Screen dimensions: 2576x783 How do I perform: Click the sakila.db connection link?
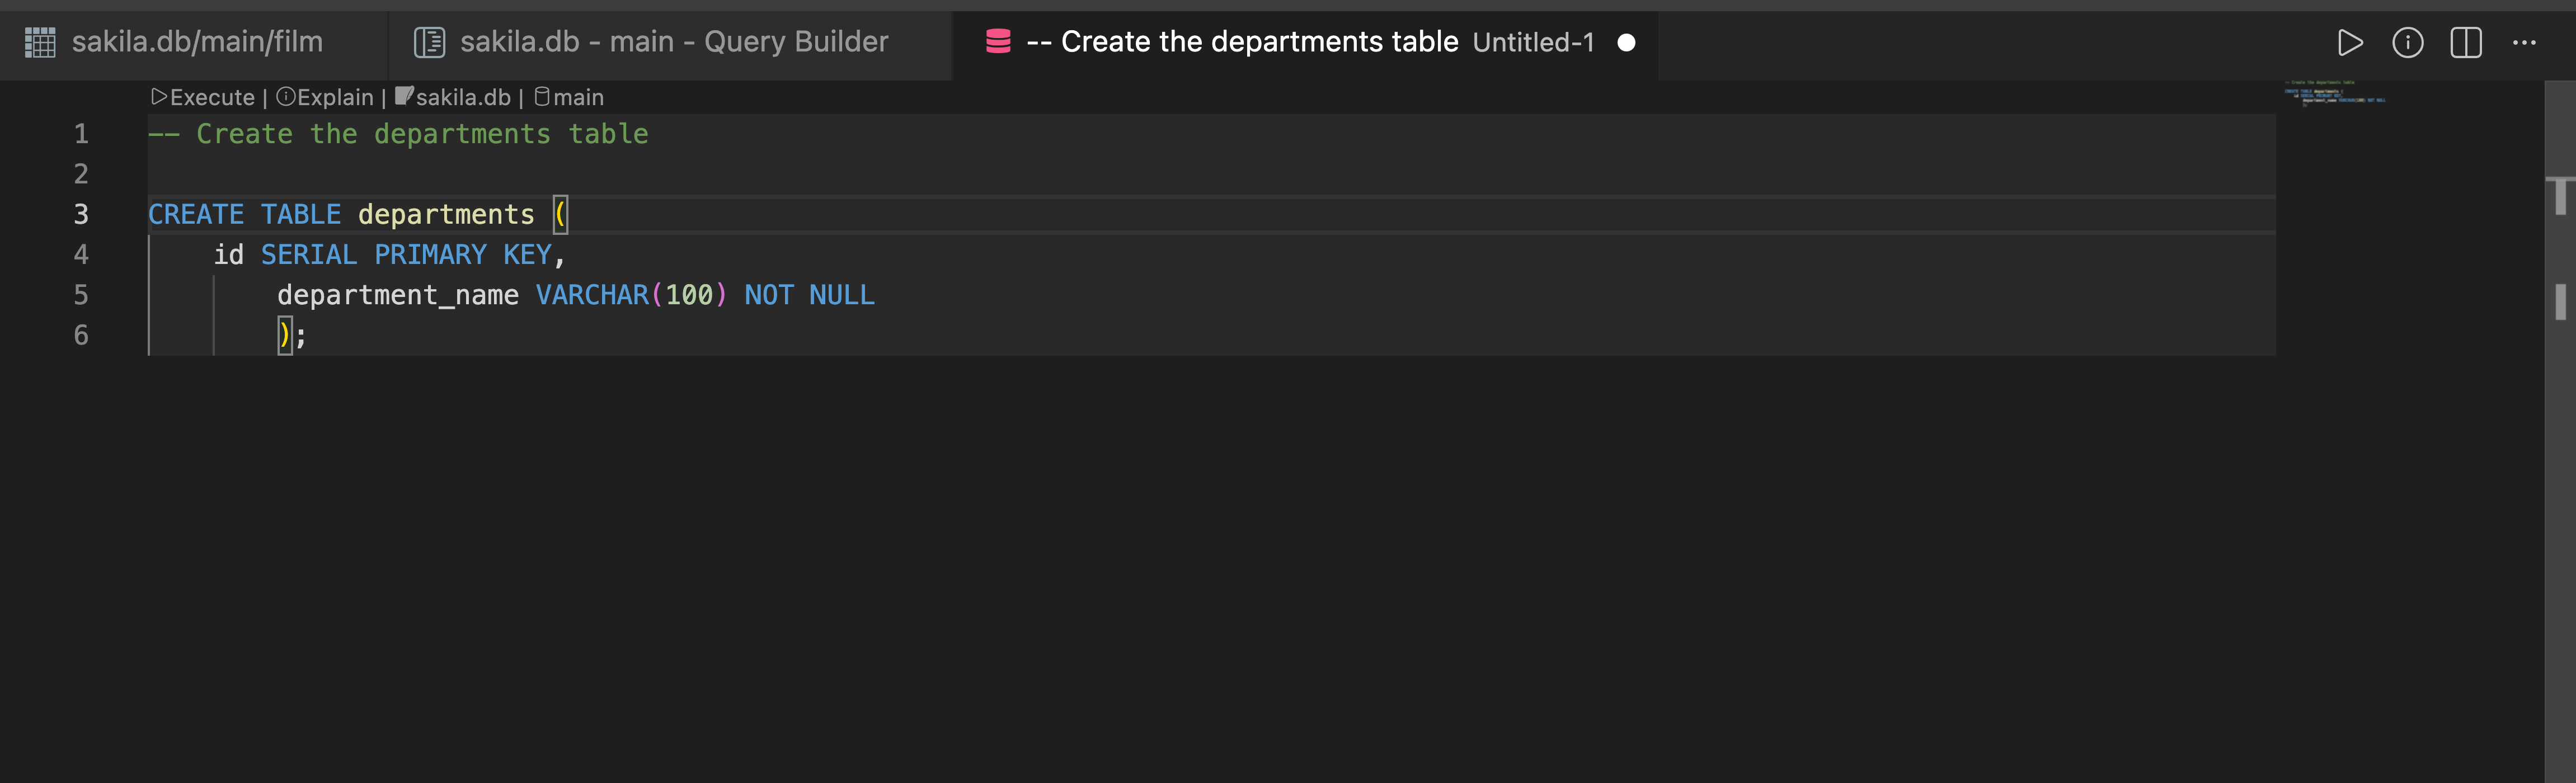[465, 96]
